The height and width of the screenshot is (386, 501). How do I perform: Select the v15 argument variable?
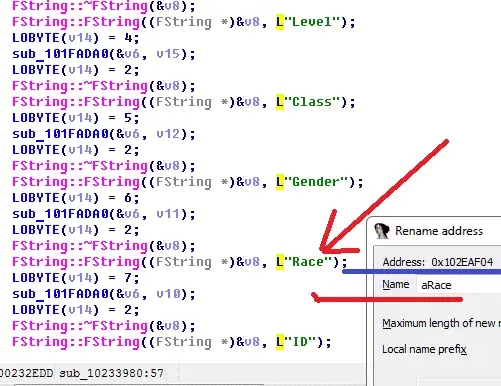click(x=168, y=54)
